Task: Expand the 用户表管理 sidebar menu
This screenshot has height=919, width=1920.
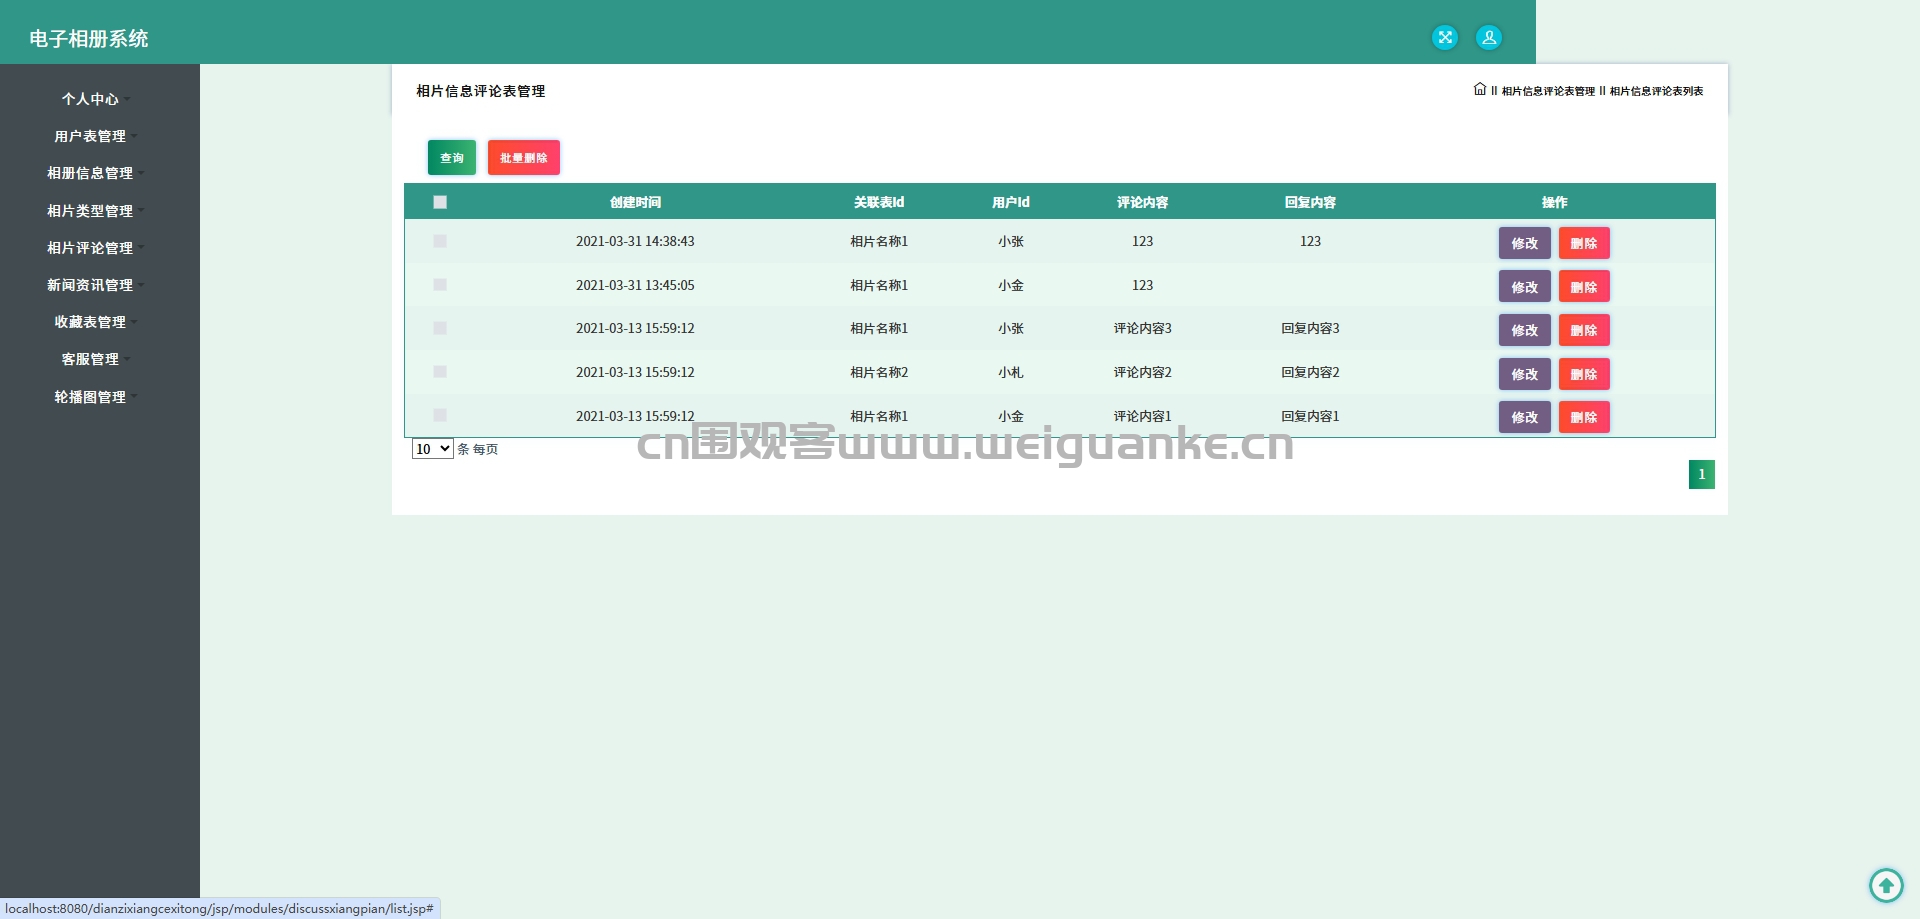Action: 96,136
